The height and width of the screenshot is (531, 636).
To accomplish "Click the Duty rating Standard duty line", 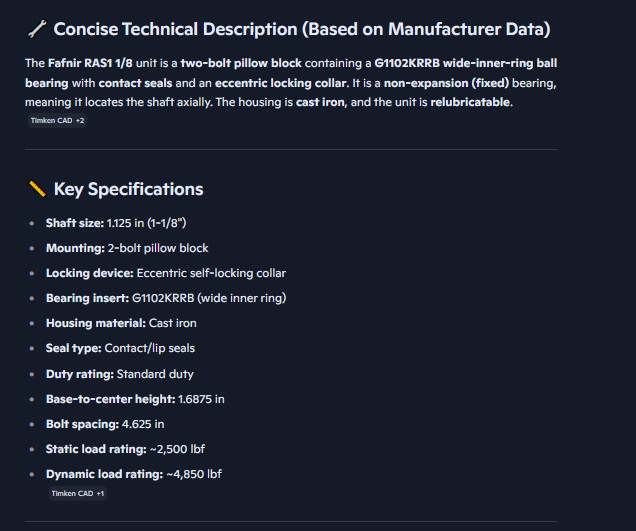I will pos(120,374).
